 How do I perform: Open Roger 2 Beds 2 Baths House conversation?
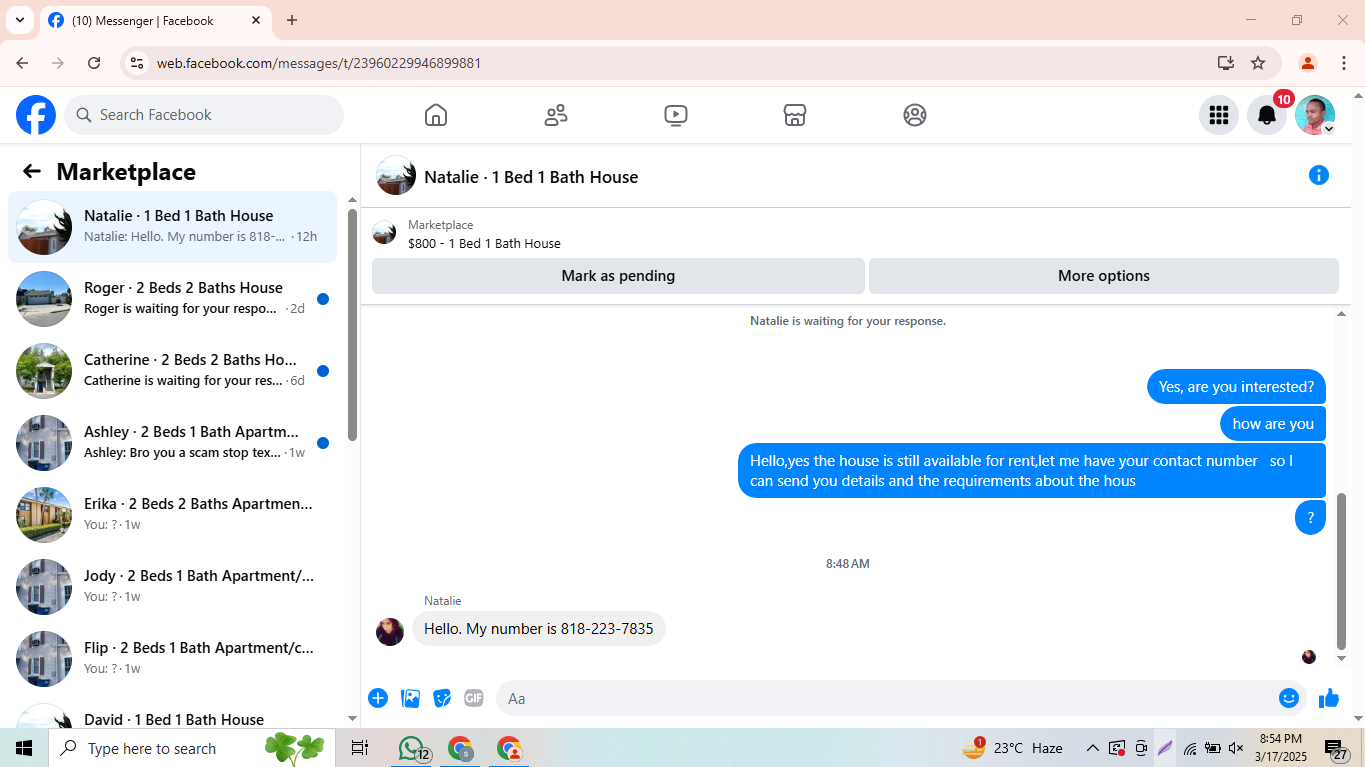(173, 299)
